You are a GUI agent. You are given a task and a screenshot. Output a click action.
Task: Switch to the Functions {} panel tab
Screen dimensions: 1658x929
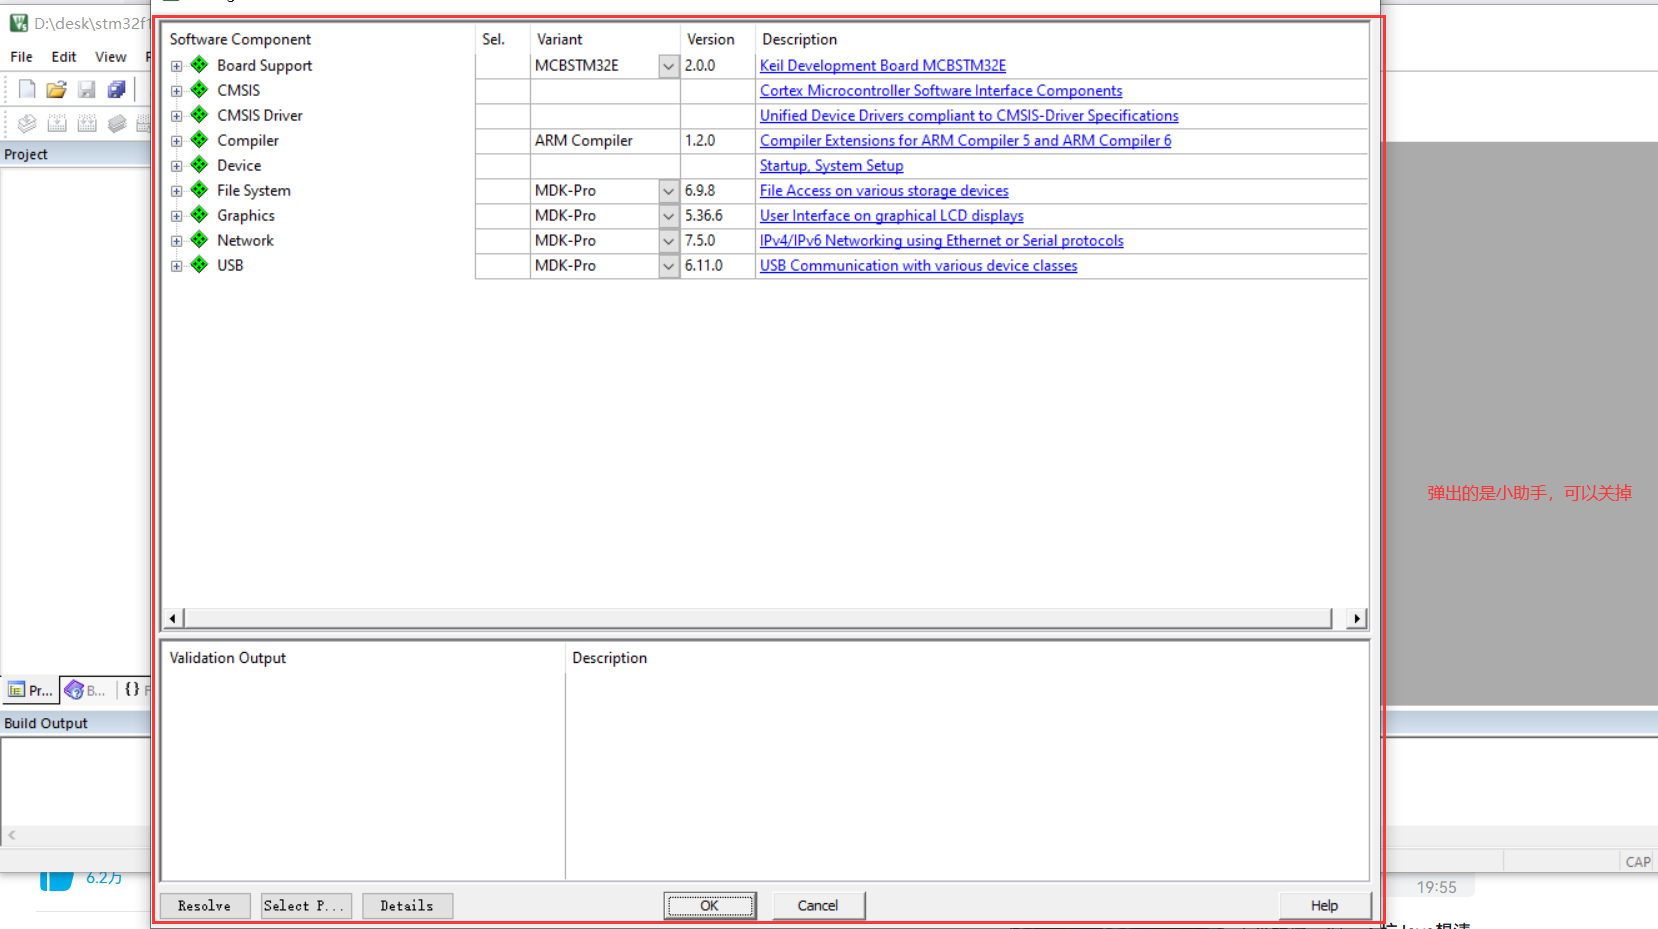pos(136,690)
